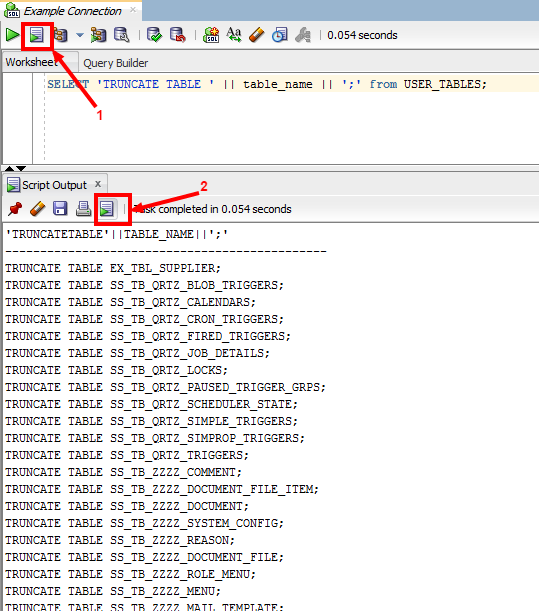Click the line ending SS_TB_QRTZ_SIMPLE_TRIGGERS;
539x611 pixels.
tap(151, 421)
